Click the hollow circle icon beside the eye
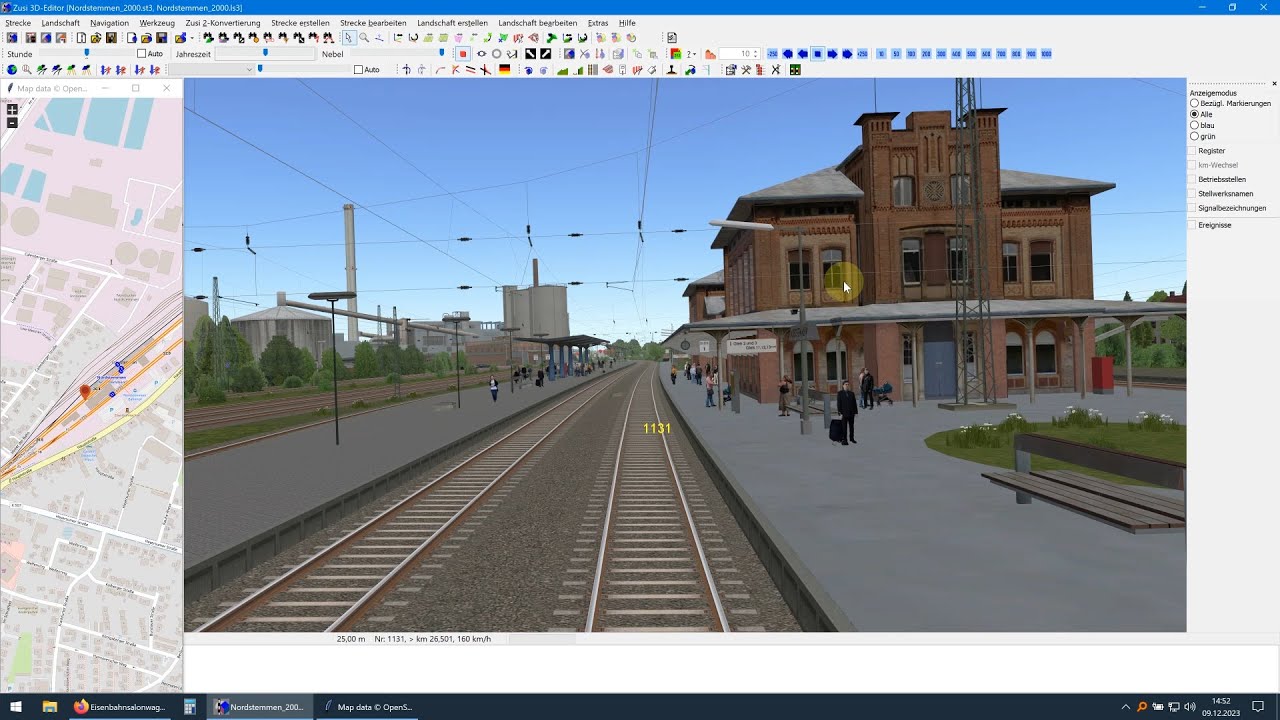 coord(496,54)
